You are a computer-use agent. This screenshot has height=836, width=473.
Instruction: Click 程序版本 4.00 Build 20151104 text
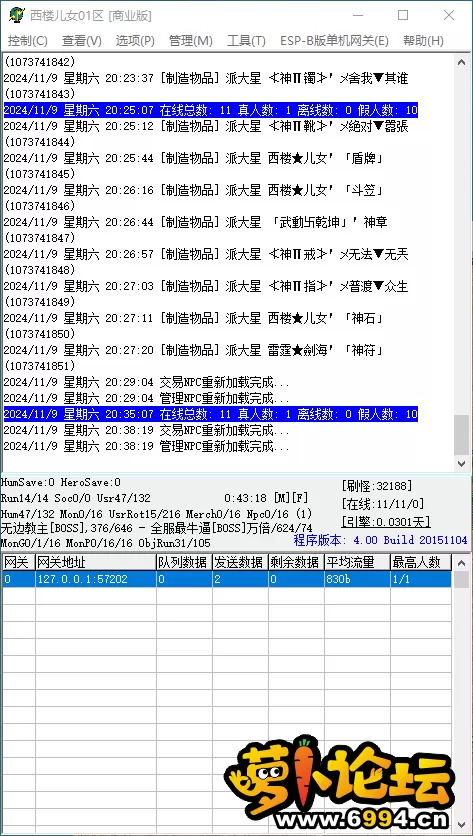click(x=381, y=540)
